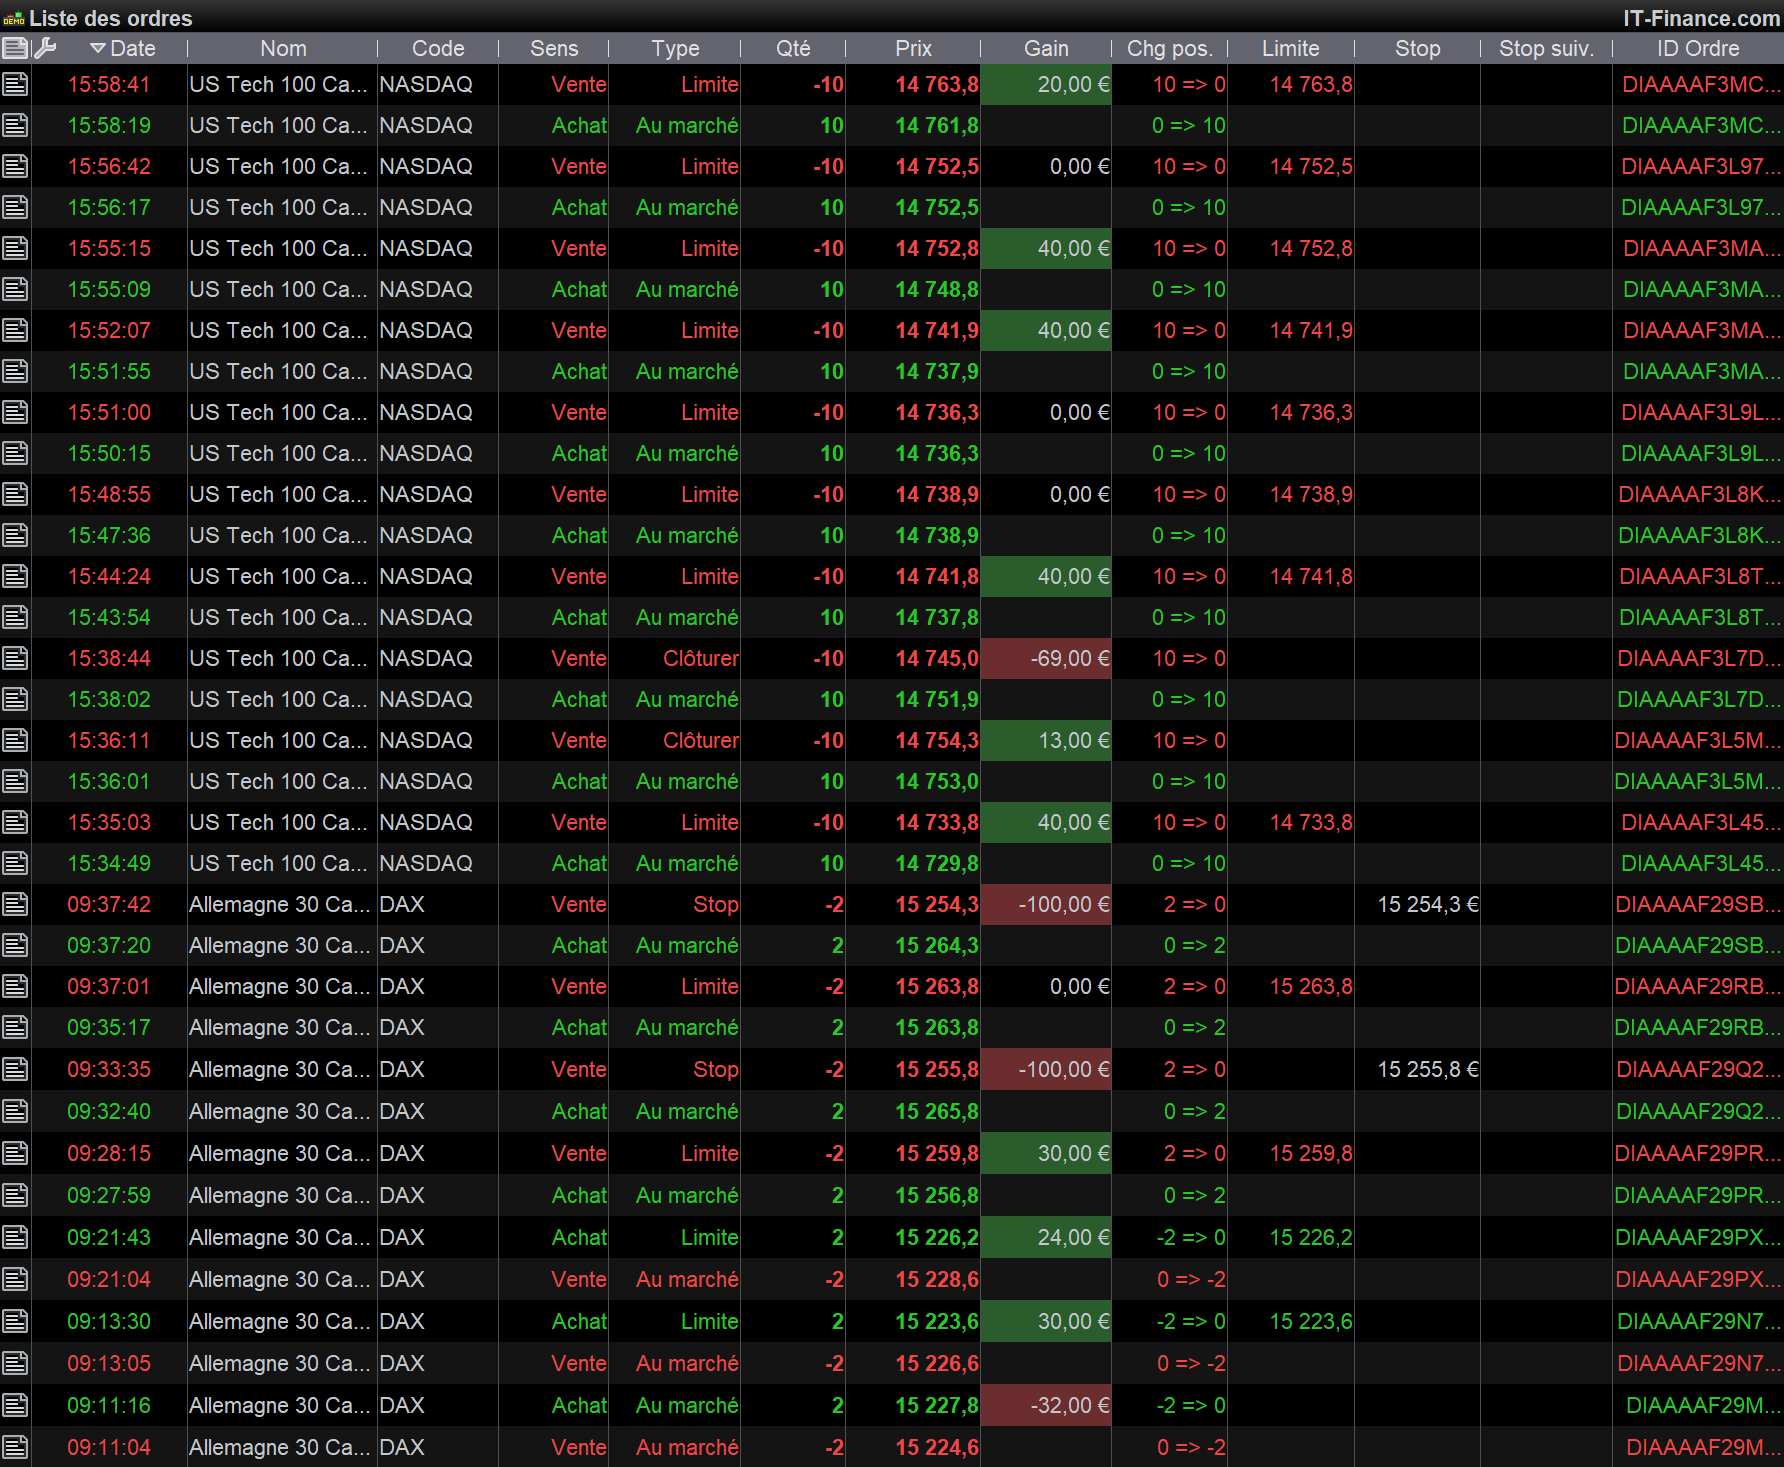Sort by the Prix column header

click(913, 48)
